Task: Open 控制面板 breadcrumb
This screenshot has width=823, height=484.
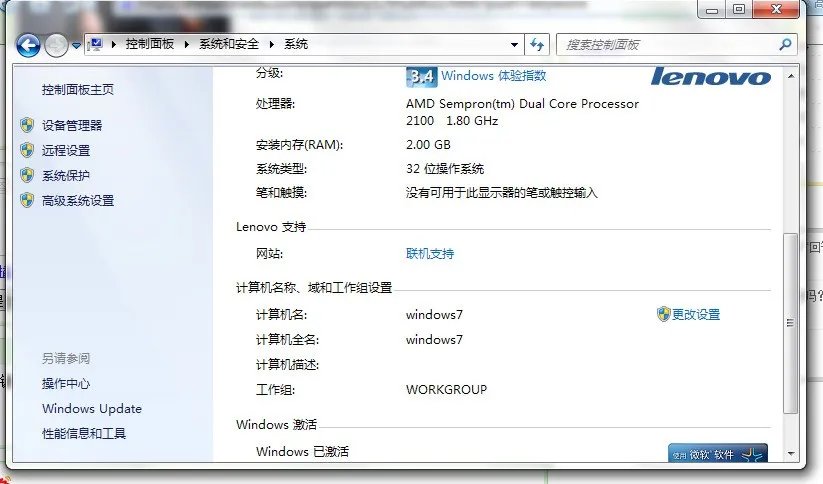Action: (x=150, y=44)
